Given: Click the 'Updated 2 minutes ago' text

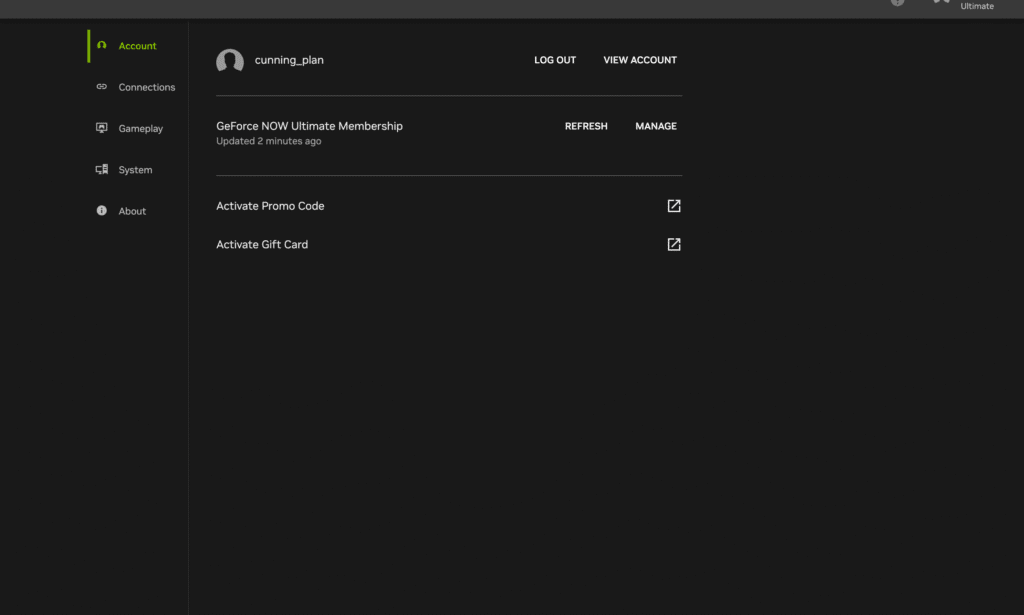Looking at the screenshot, I should tap(268, 141).
